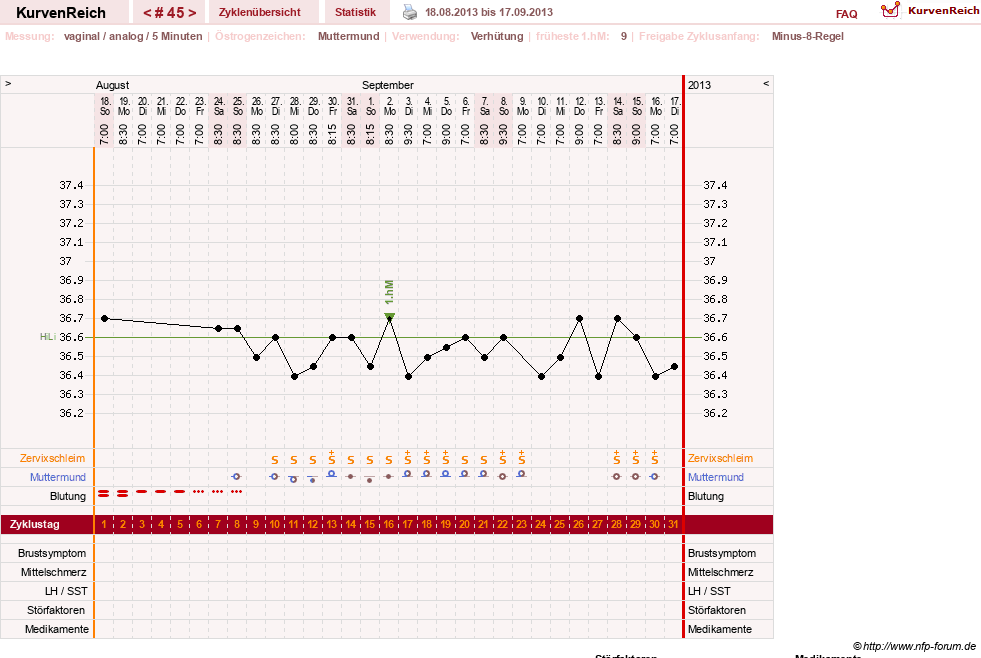Click the left Störfaktoren row label

click(56, 610)
